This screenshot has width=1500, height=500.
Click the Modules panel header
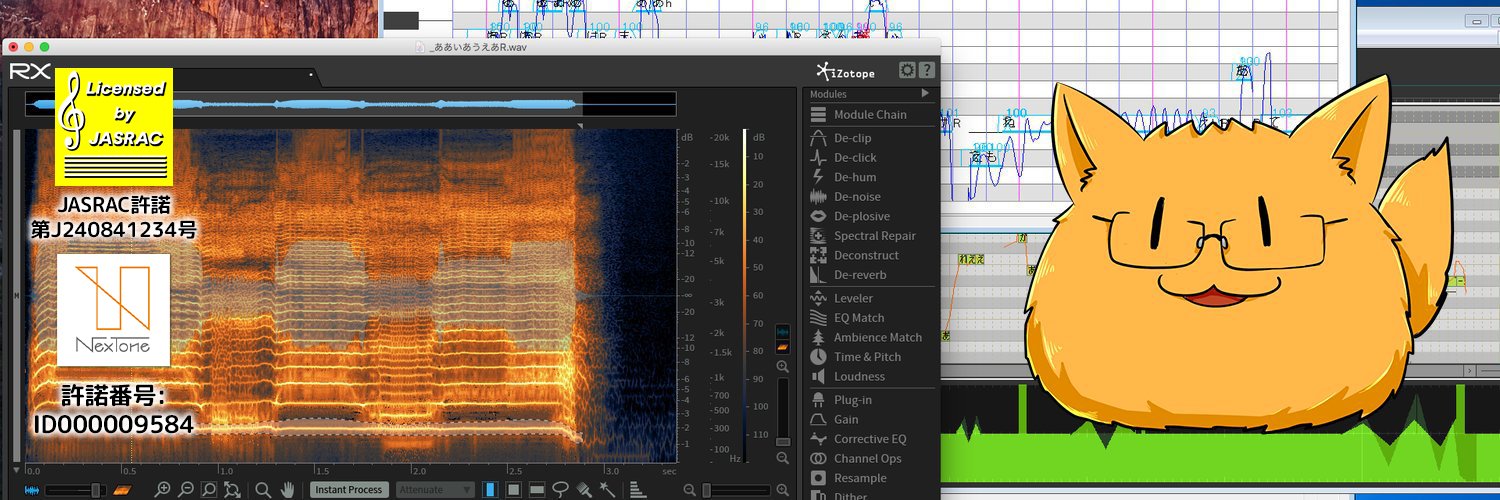(x=870, y=93)
